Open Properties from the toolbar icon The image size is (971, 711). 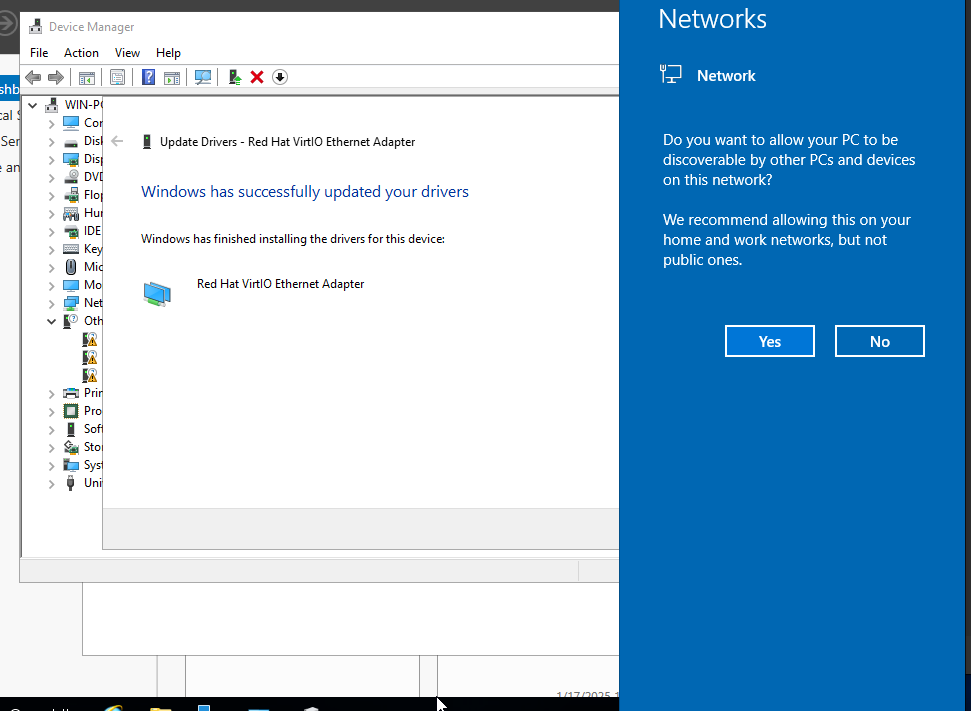(x=117, y=77)
